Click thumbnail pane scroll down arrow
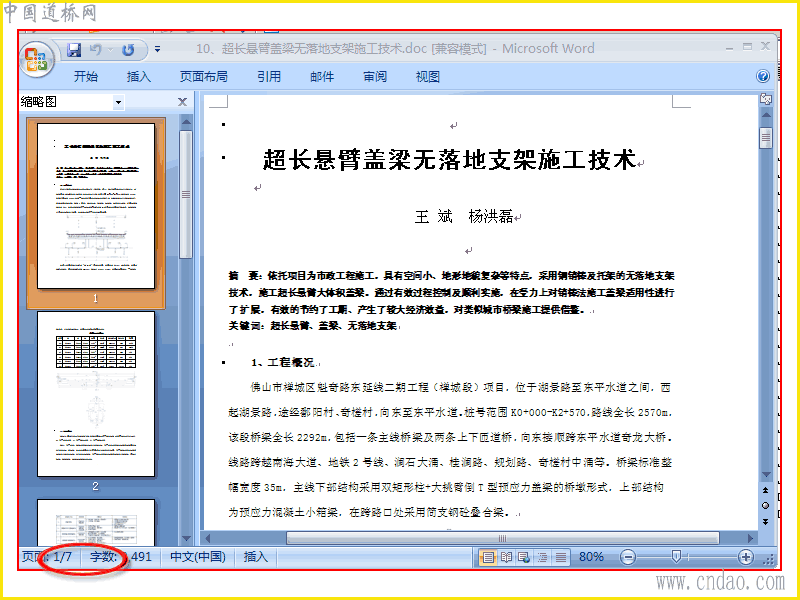Image resolution: width=800 pixels, height=600 pixels. (x=186, y=539)
